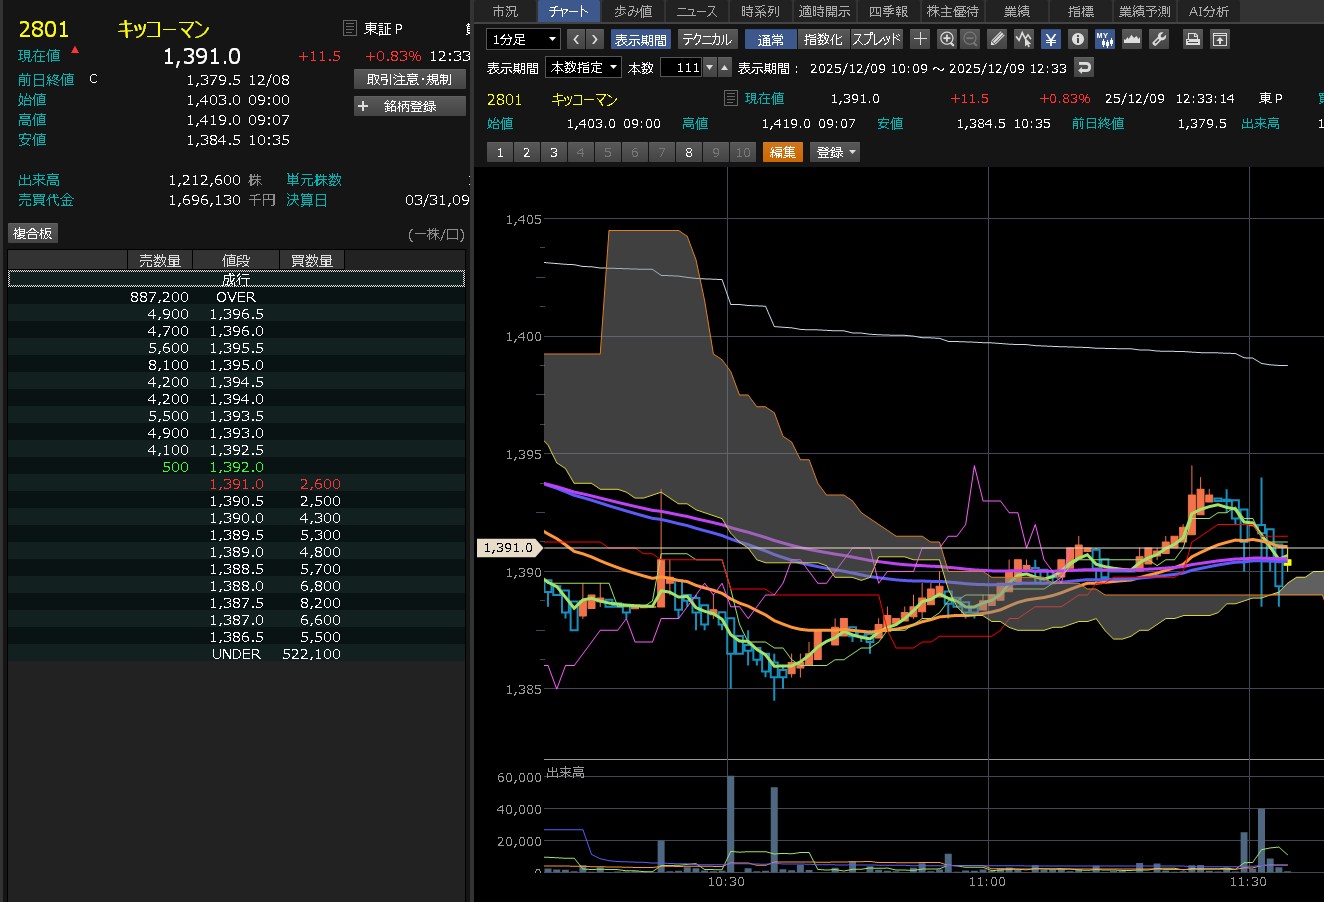Open the 1分足 timeframe dropdown

pos(523,39)
